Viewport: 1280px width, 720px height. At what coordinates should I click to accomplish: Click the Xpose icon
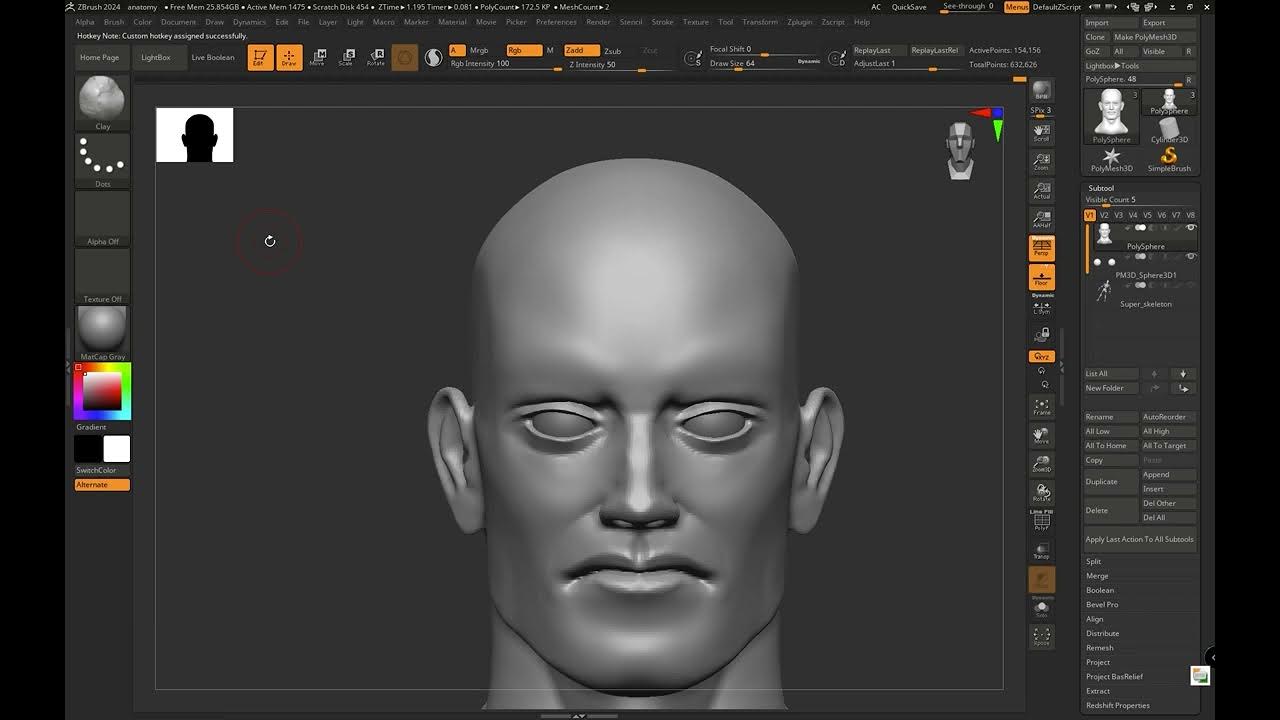coord(1042,636)
